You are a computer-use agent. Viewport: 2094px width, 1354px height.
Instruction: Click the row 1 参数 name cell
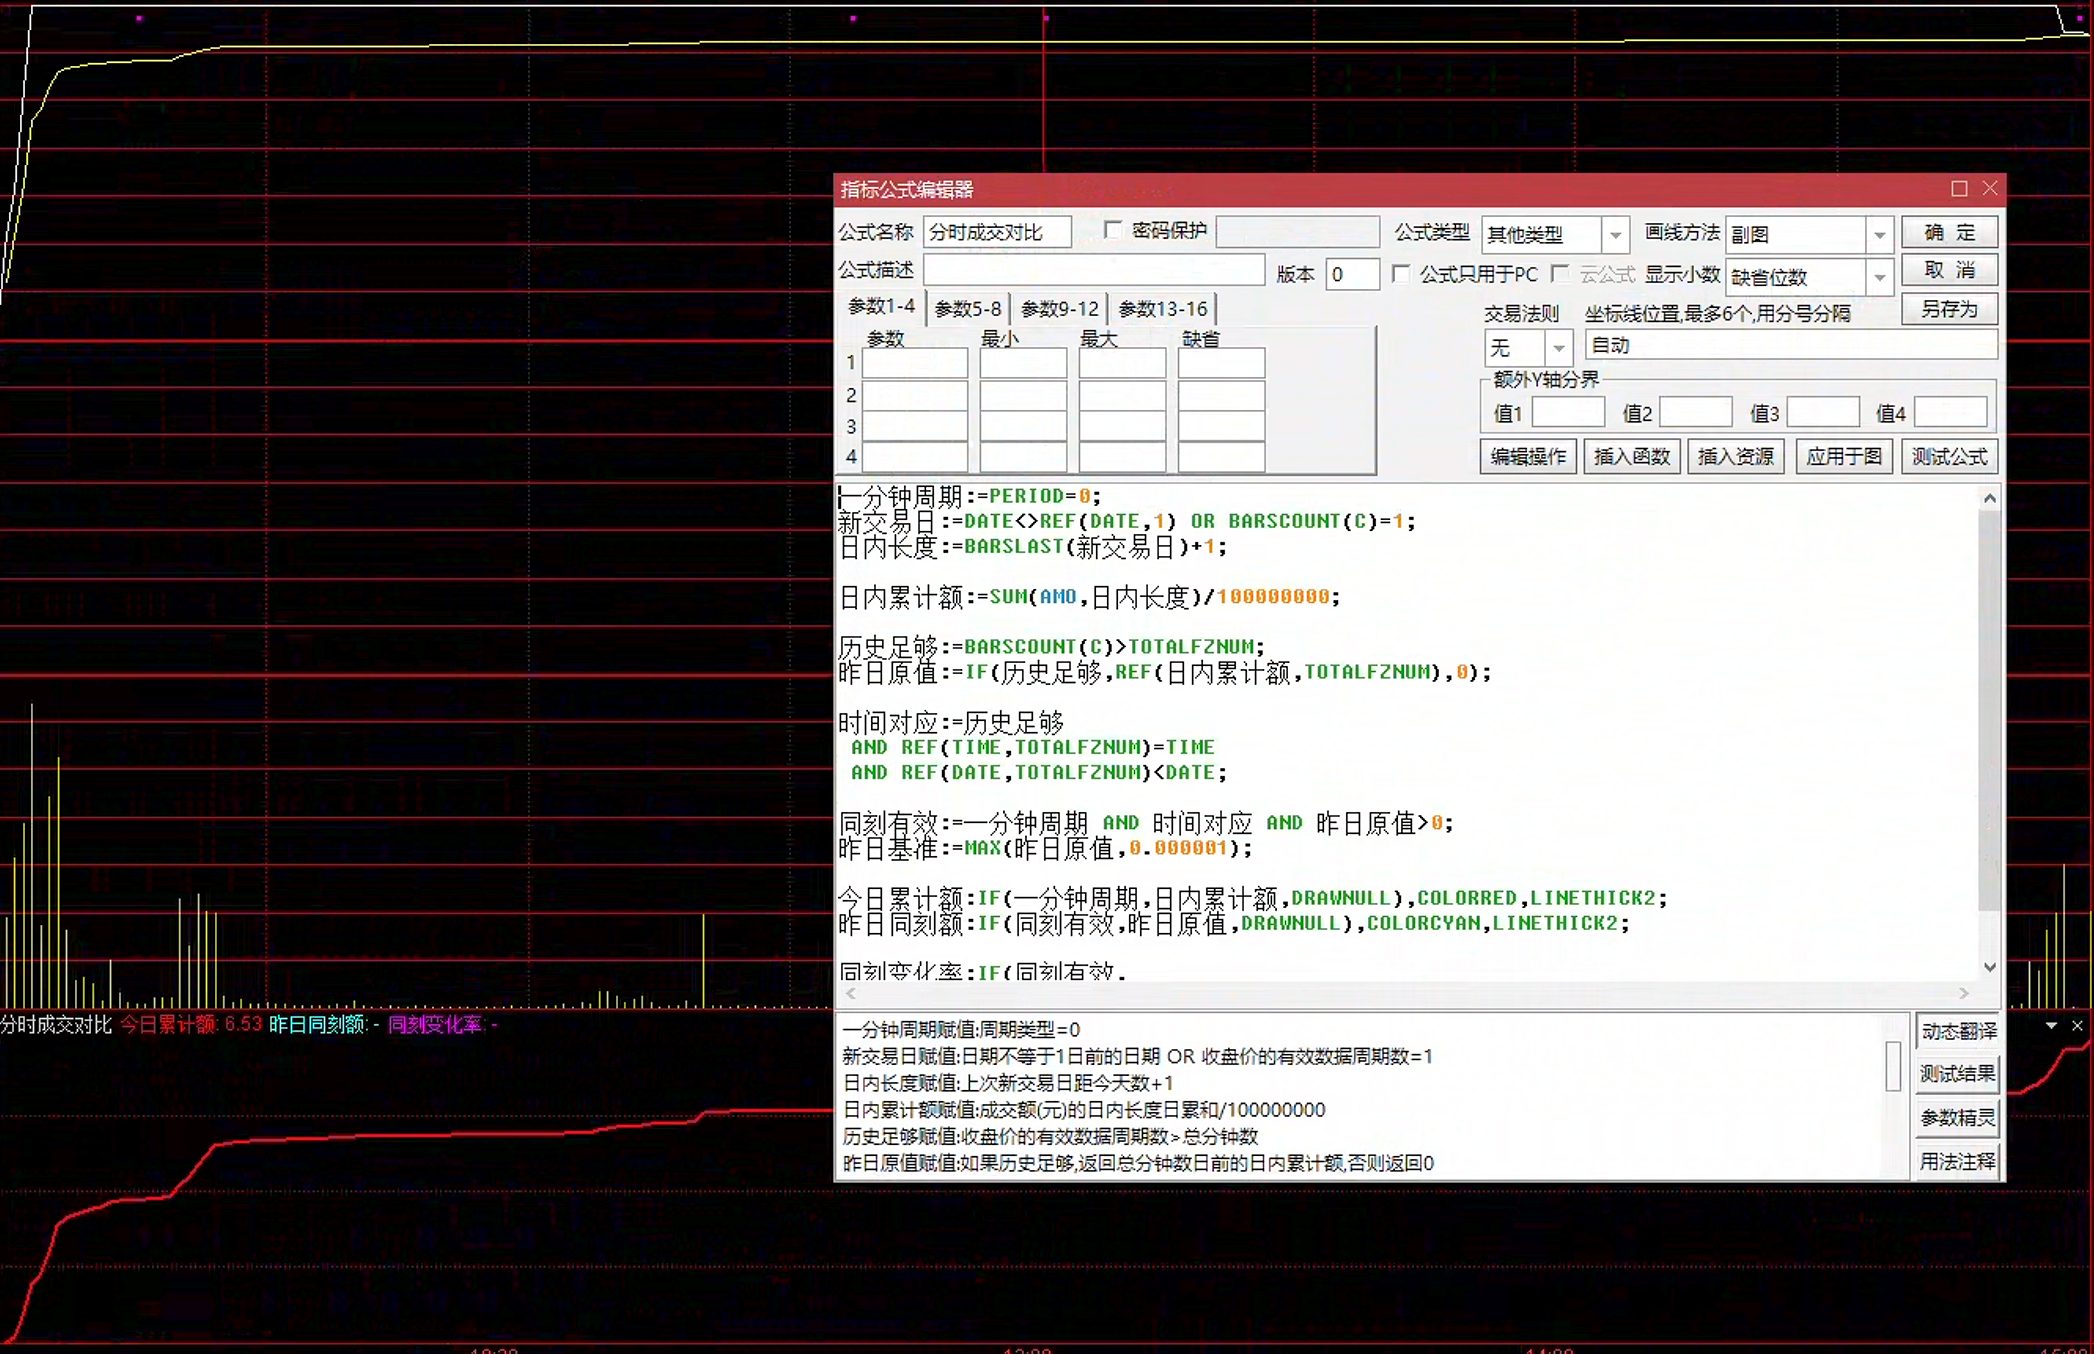coord(915,363)
